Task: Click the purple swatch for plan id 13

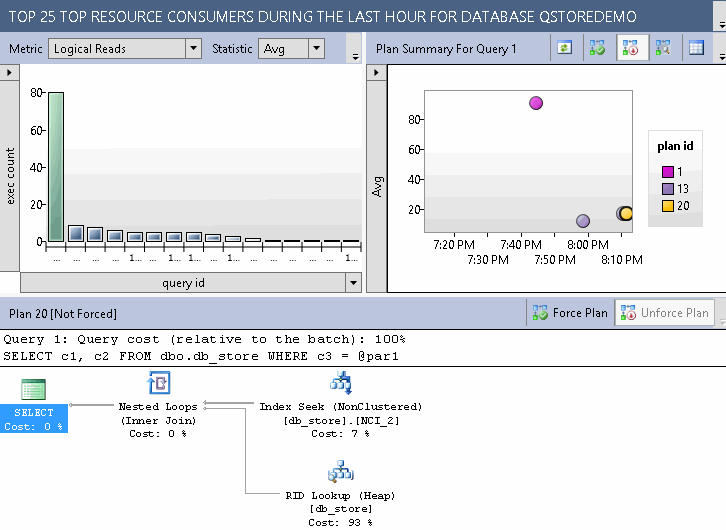Action: tap(667, 188)
